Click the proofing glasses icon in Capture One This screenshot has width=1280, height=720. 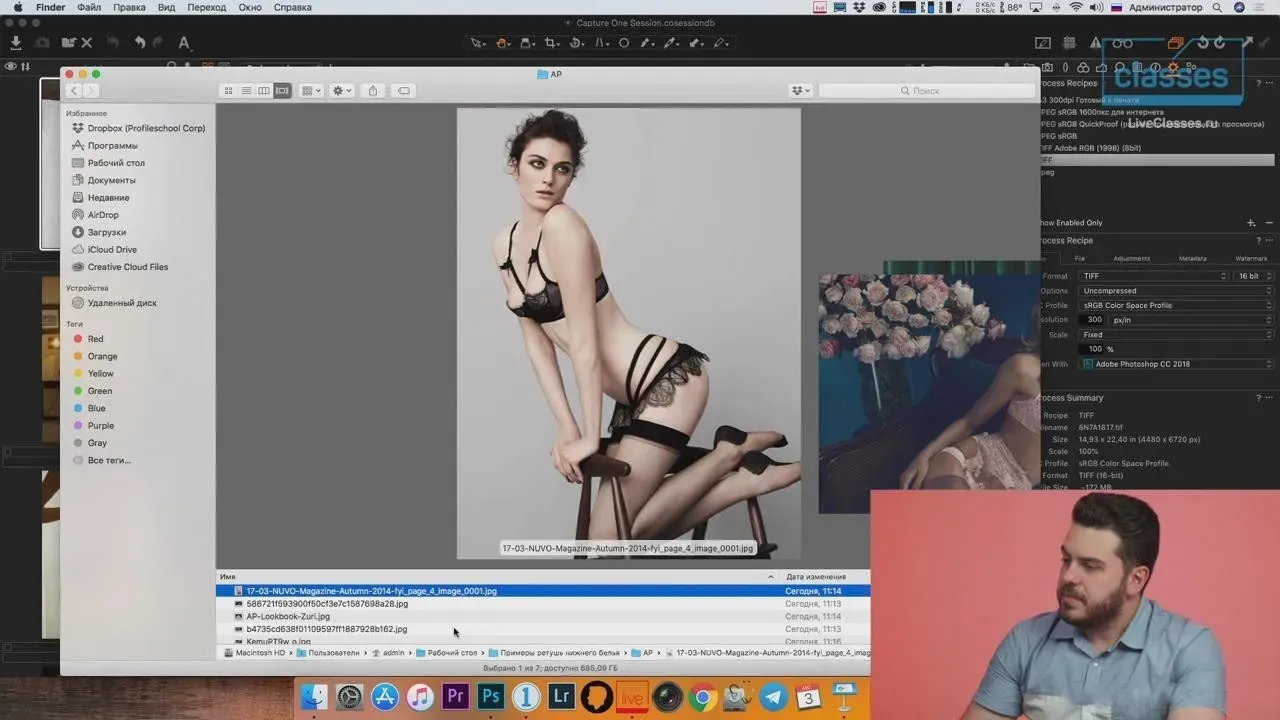tap(1123, 43)
